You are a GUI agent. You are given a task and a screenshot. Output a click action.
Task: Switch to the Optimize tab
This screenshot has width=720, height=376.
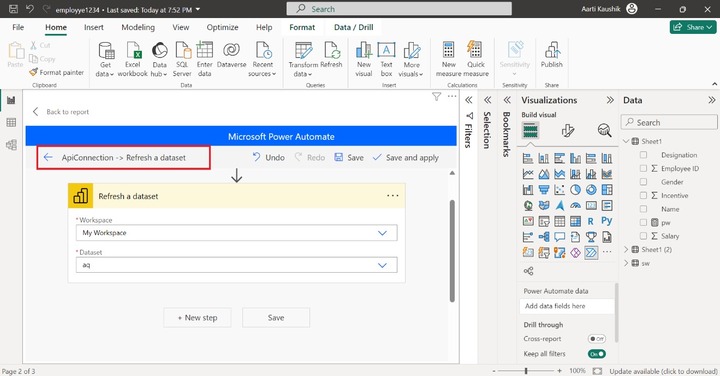point(222,28)
